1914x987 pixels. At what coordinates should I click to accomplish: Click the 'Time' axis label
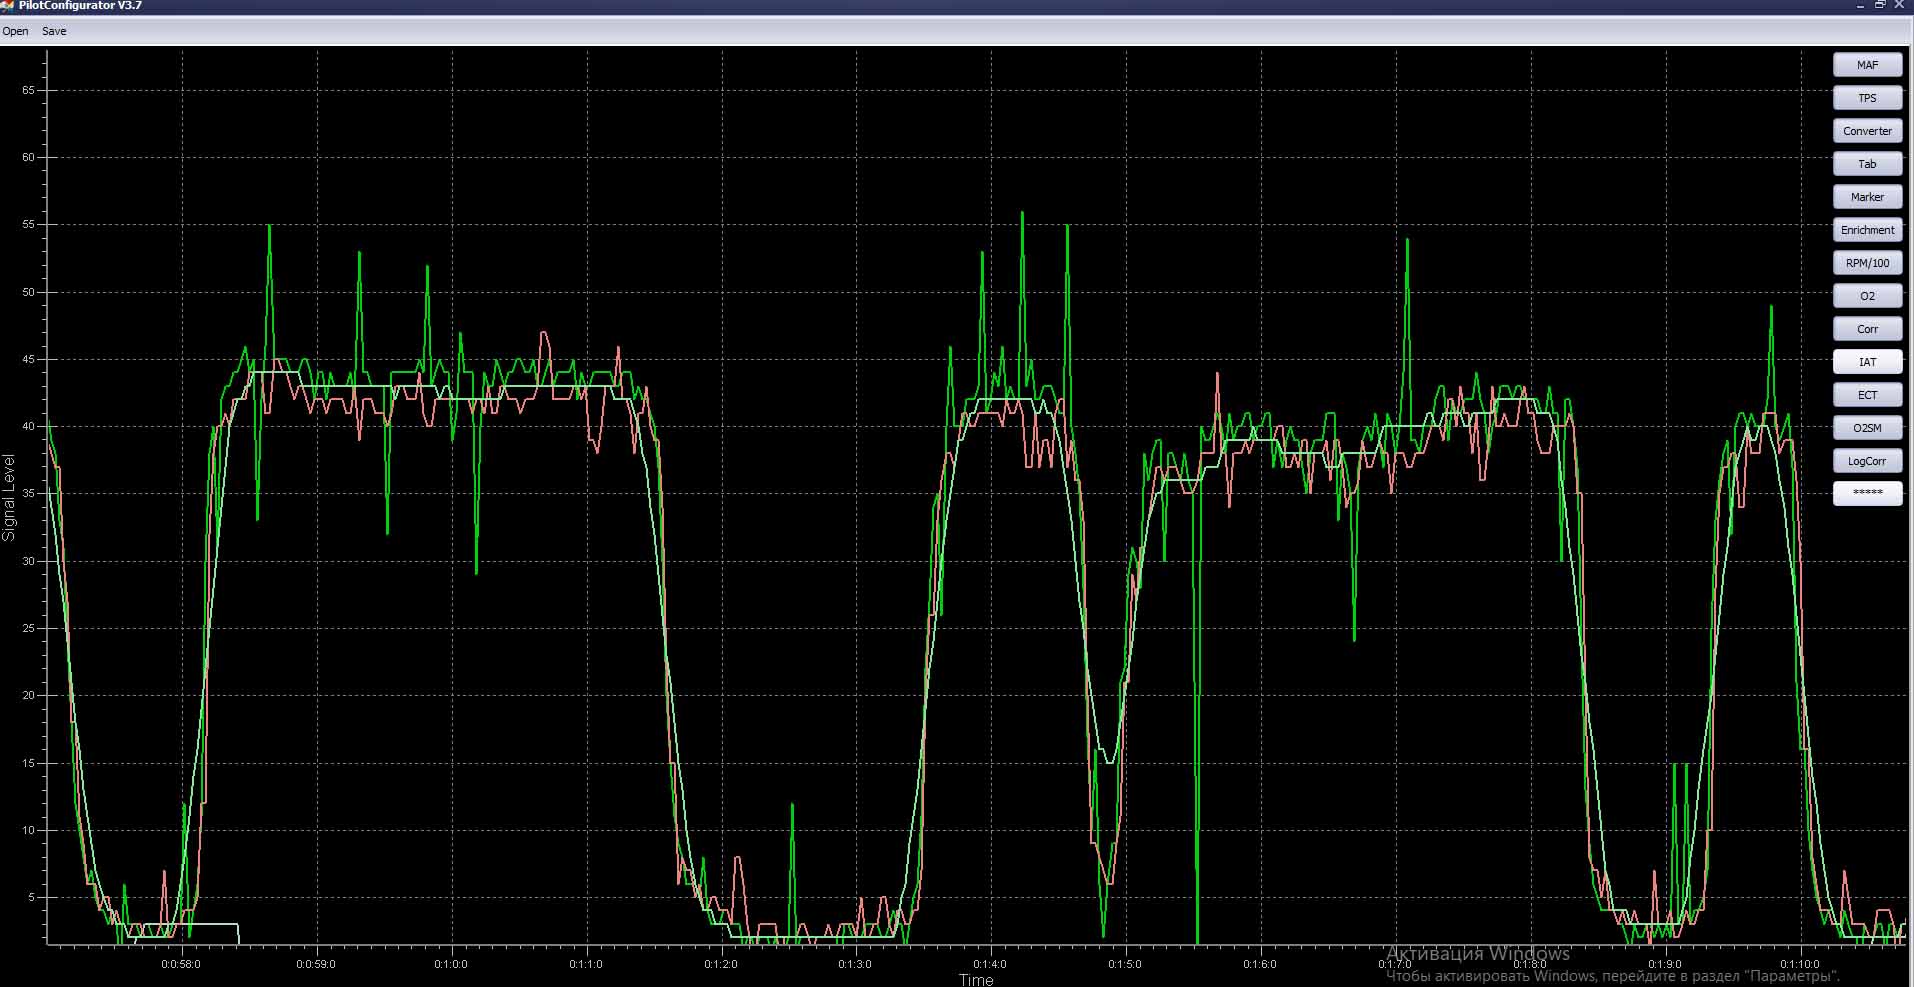(976, 980)
